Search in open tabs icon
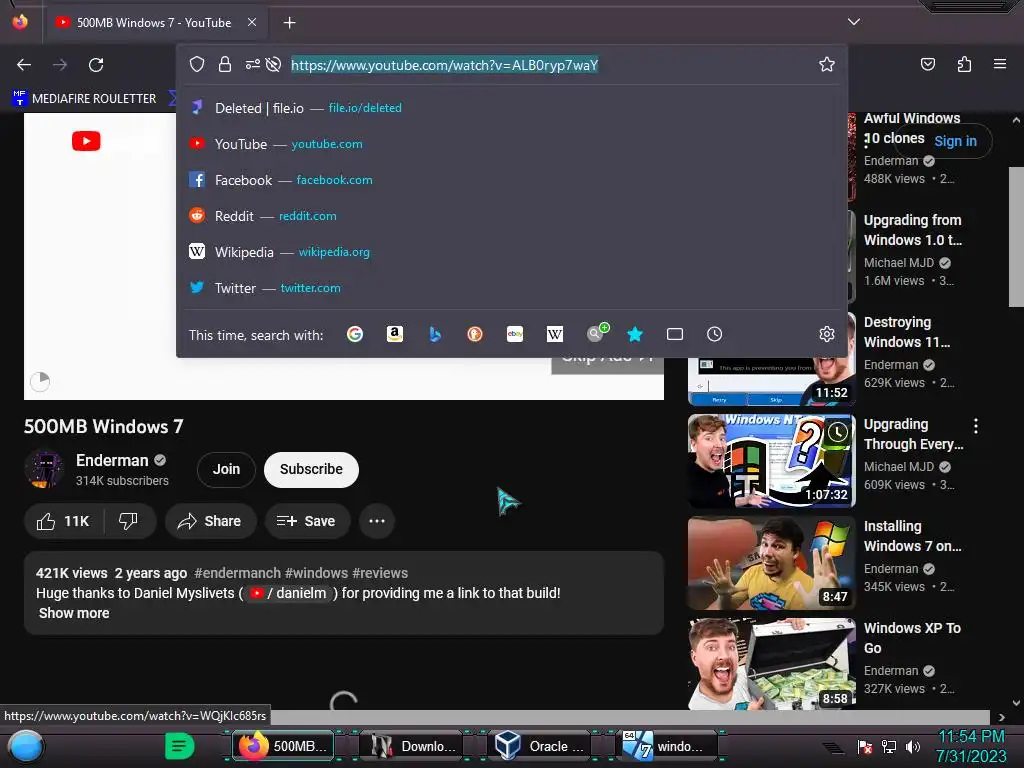The image size is (1024, 768). pos(675,334)
